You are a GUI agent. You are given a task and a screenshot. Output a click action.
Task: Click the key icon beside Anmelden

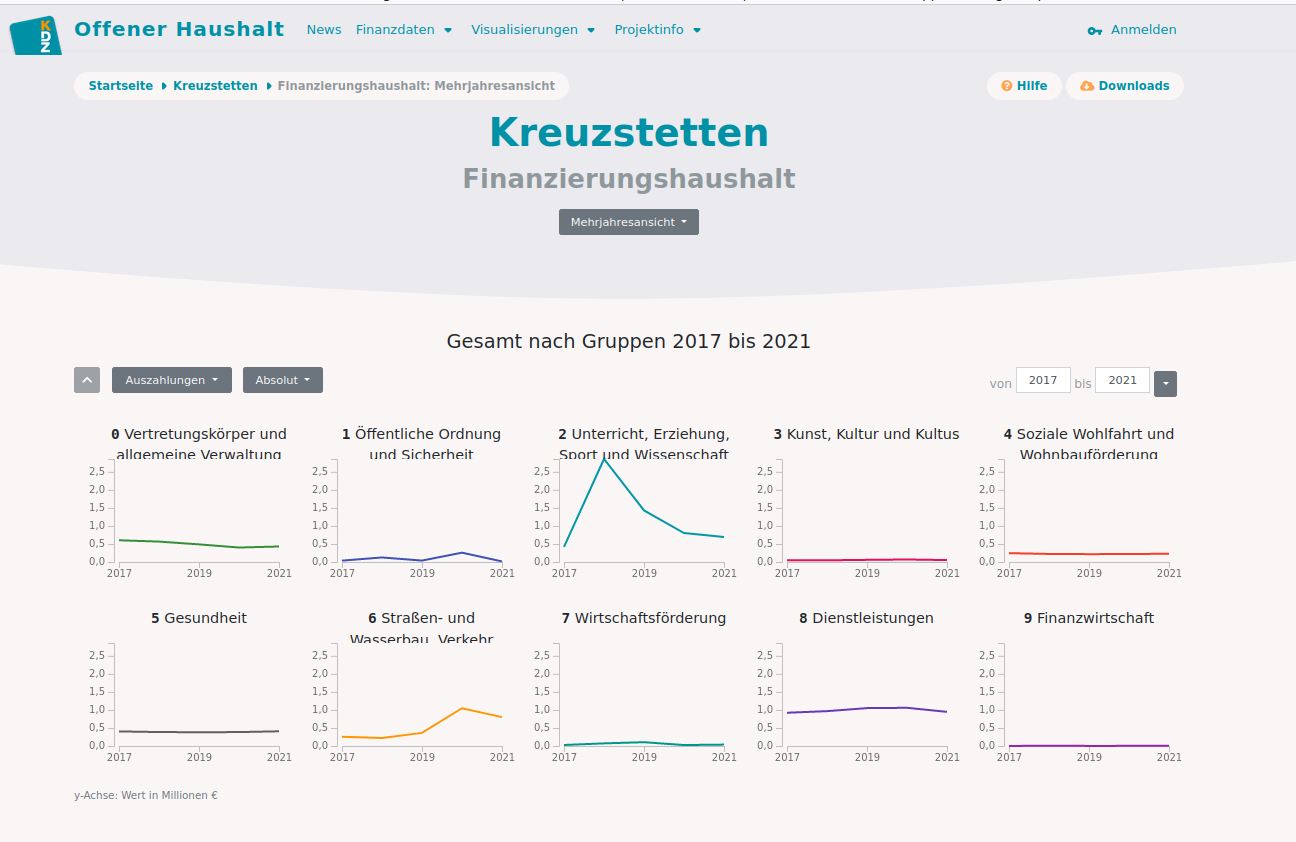coord(1094,31)
